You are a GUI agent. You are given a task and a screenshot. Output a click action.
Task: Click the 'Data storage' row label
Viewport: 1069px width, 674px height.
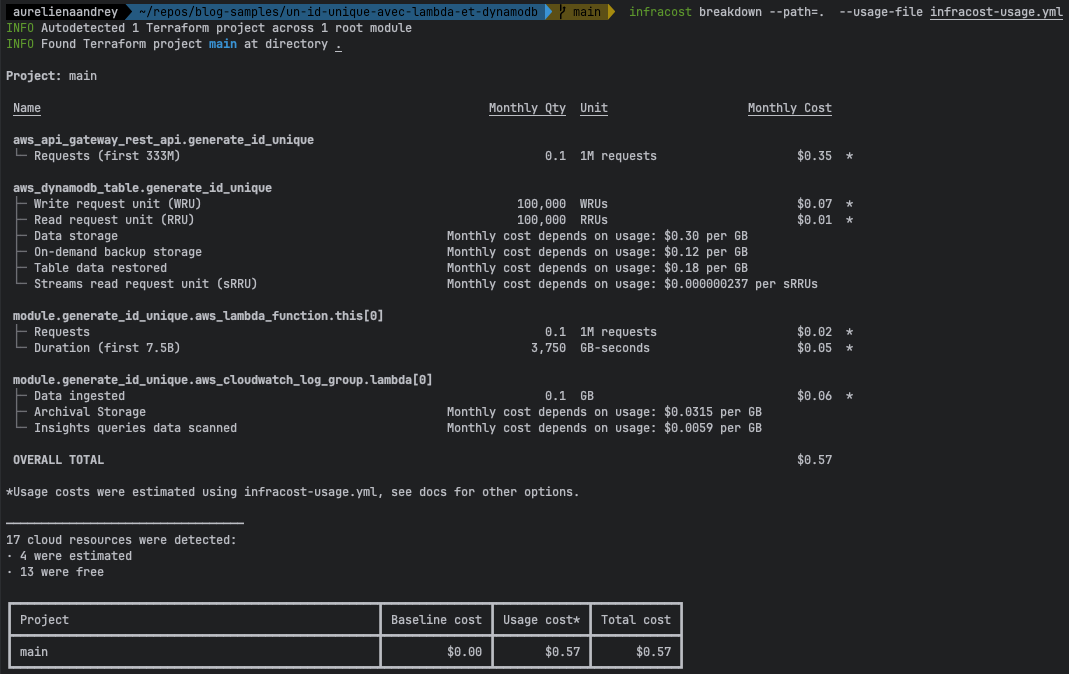(76, 236)
